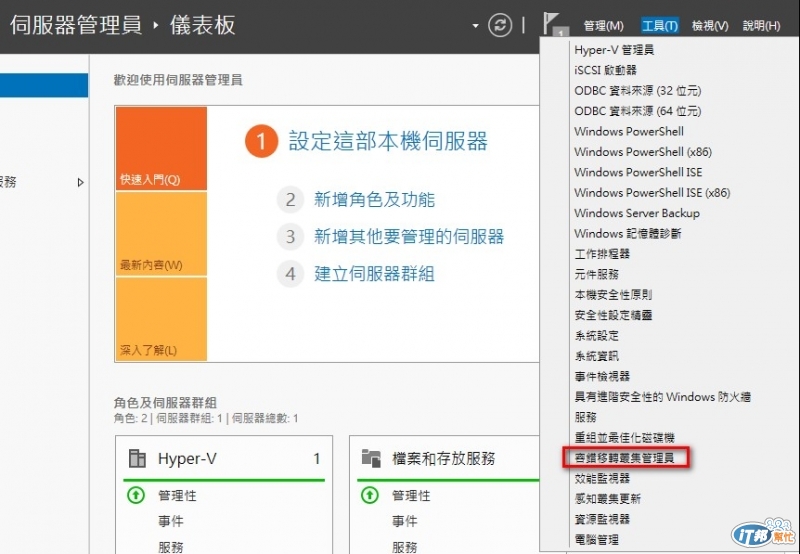
Task: Click 事件 in Hyper-V tile
Action: click(x=170, y=521)
